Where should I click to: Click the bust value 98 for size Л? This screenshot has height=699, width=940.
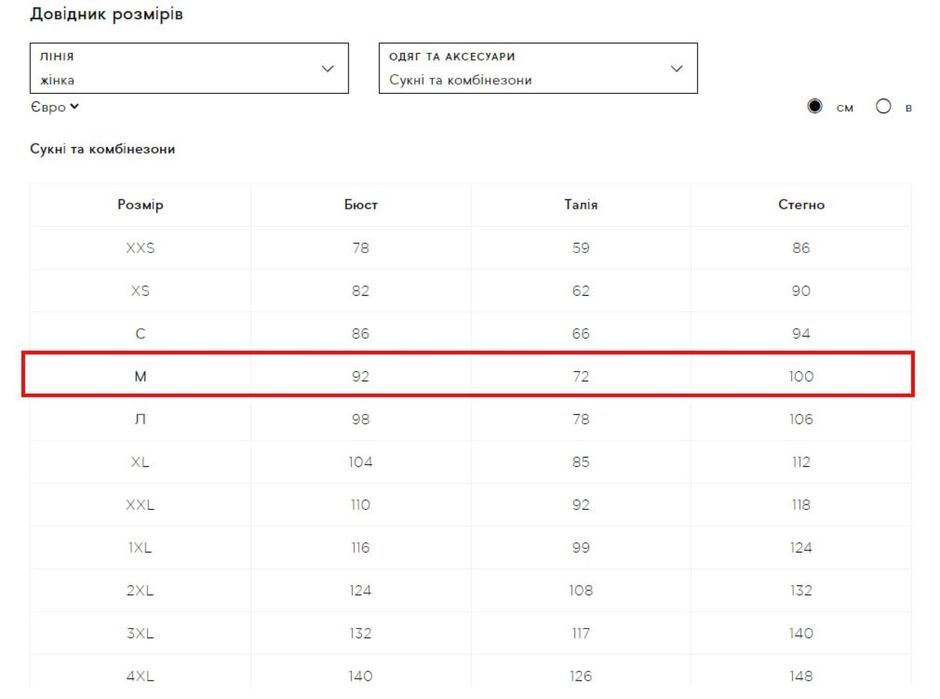pos(361,419)
